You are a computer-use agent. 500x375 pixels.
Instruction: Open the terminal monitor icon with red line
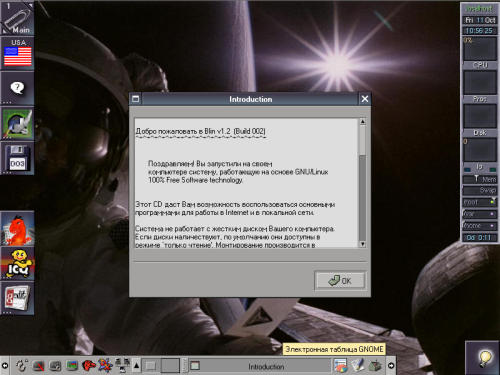coord(38,366)
